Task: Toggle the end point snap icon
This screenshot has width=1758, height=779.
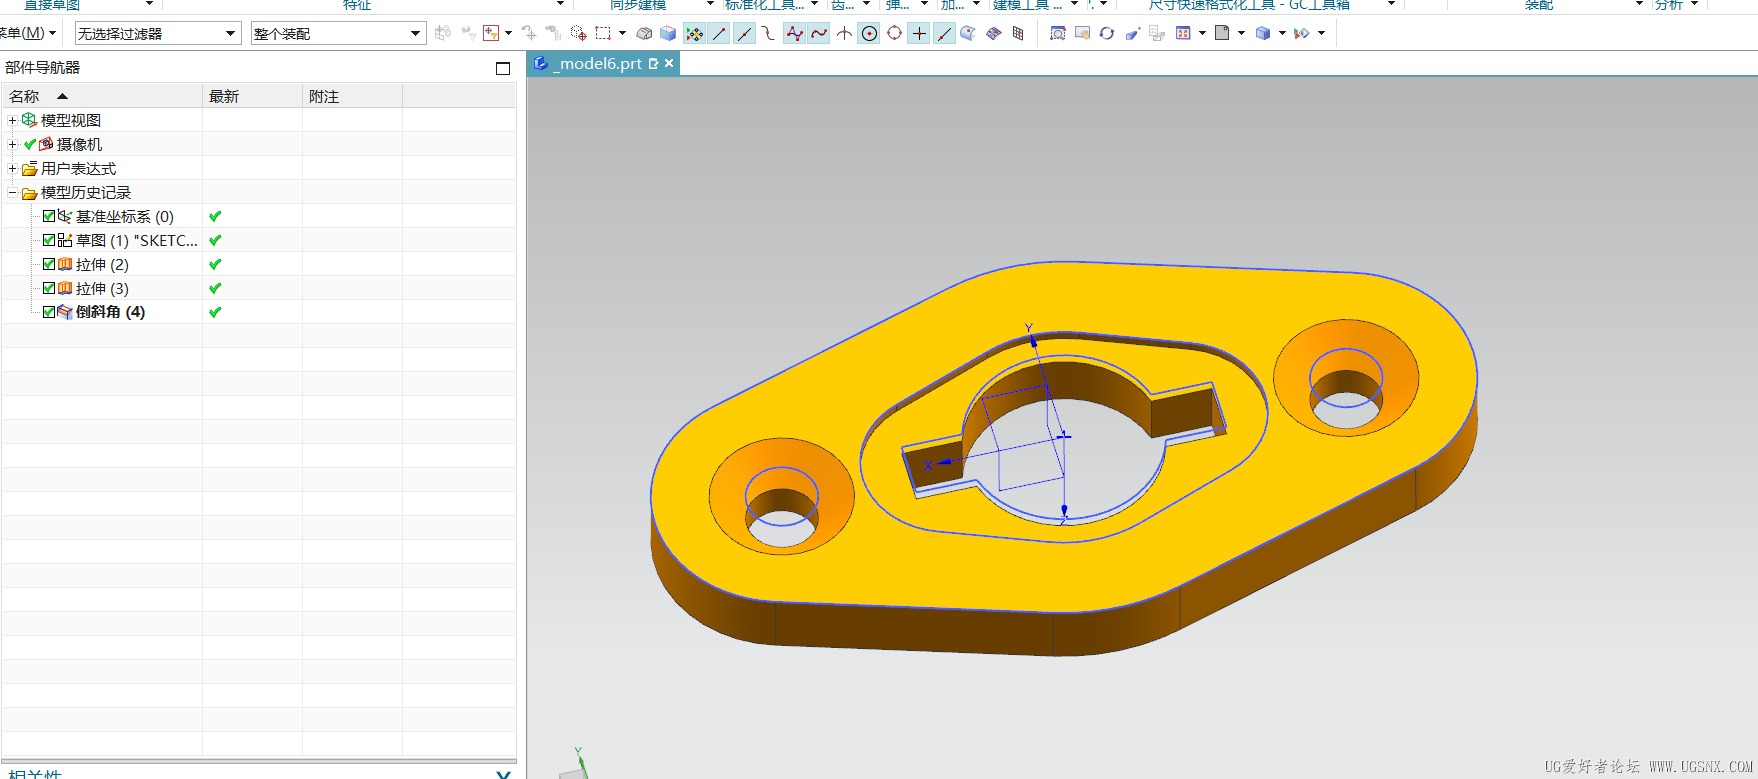Action: coord(719,33)
